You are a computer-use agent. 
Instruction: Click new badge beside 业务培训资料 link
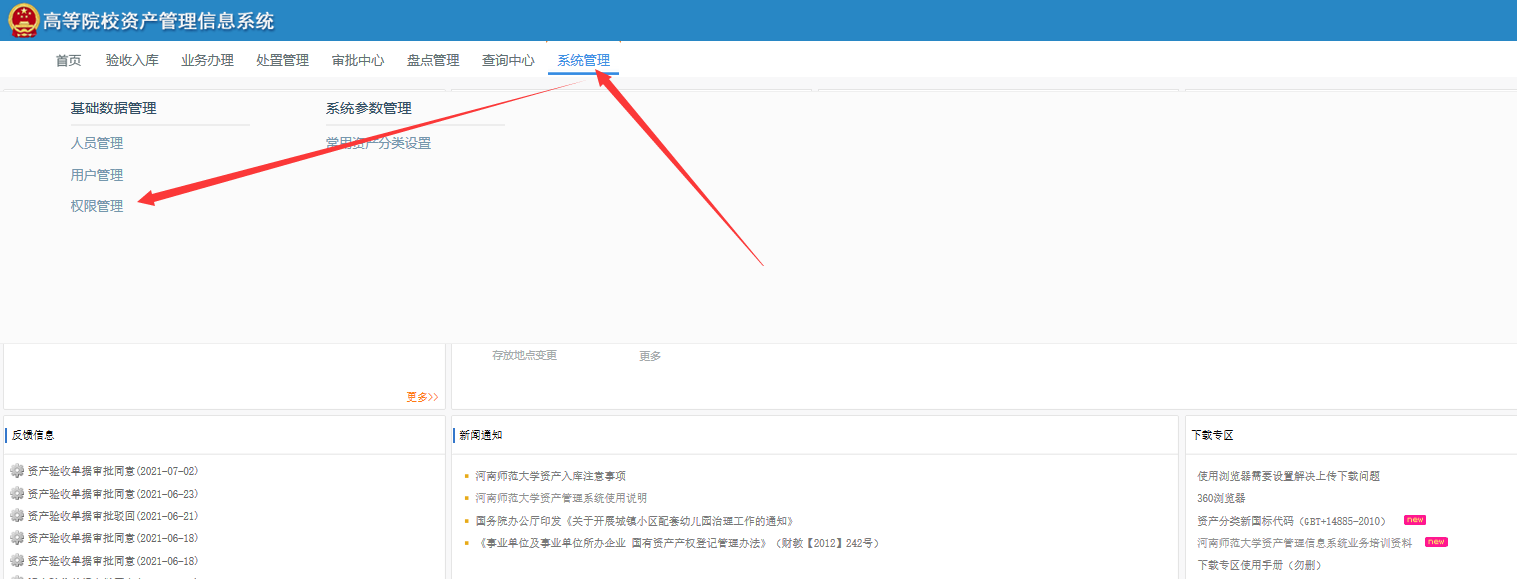point(1436,542)
